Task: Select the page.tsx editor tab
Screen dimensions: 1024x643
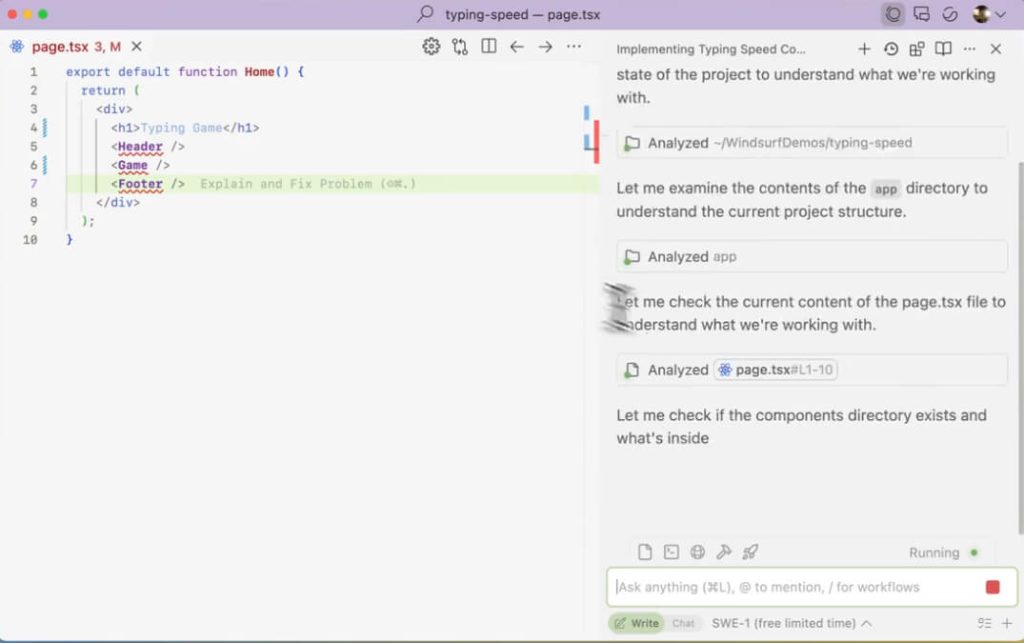Action: pyautogui.click(x=60, y=47)
